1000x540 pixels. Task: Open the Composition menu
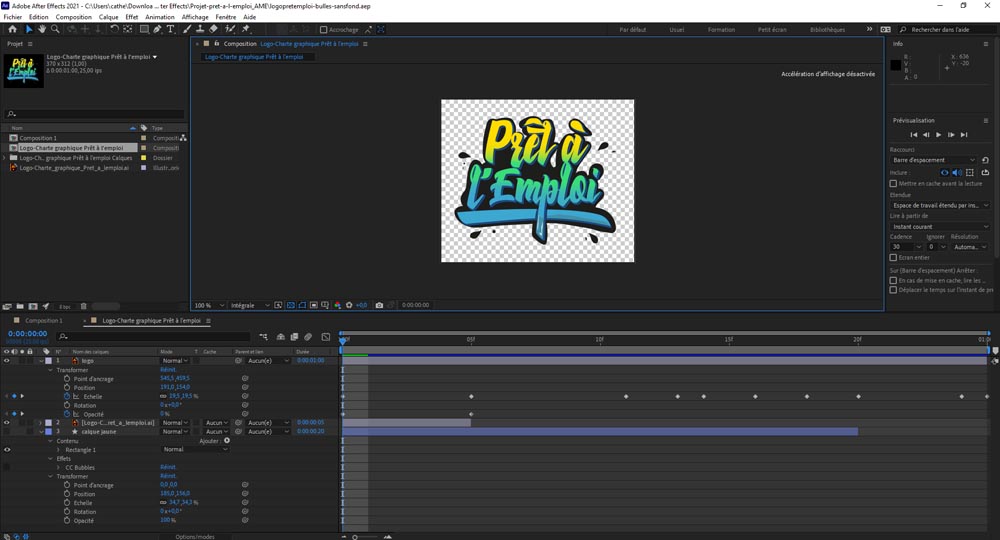click(x=74, y=17)
